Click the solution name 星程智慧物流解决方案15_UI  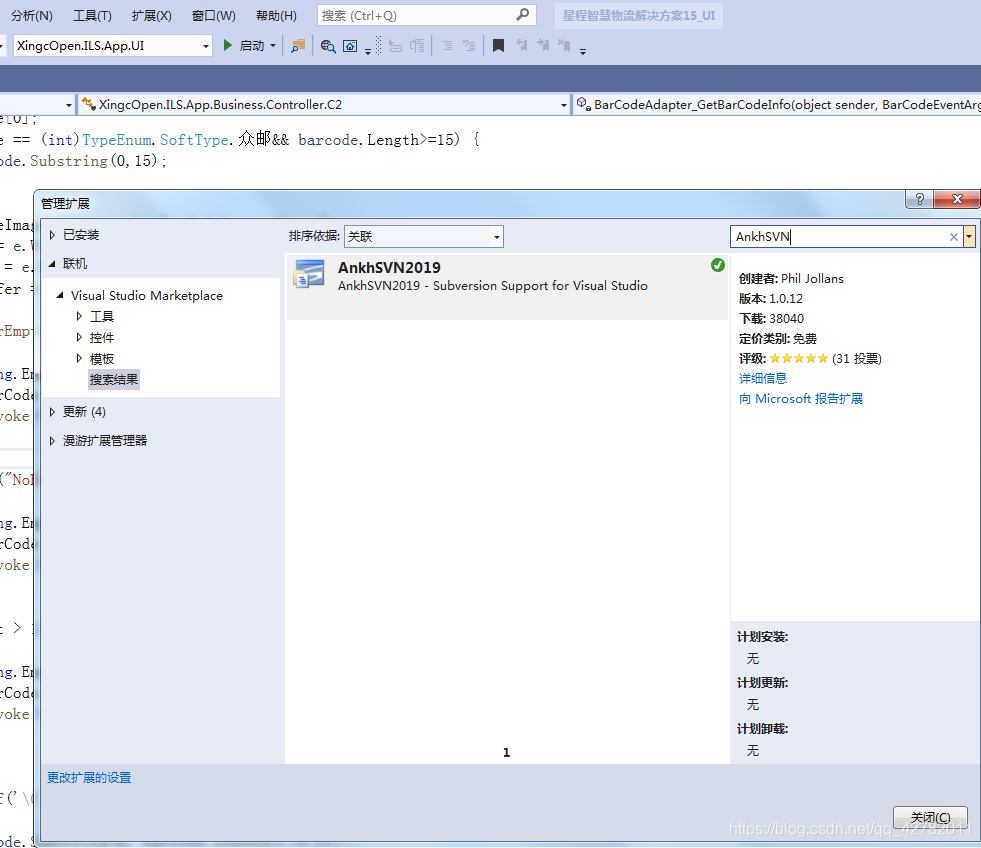tap(639, 16)
